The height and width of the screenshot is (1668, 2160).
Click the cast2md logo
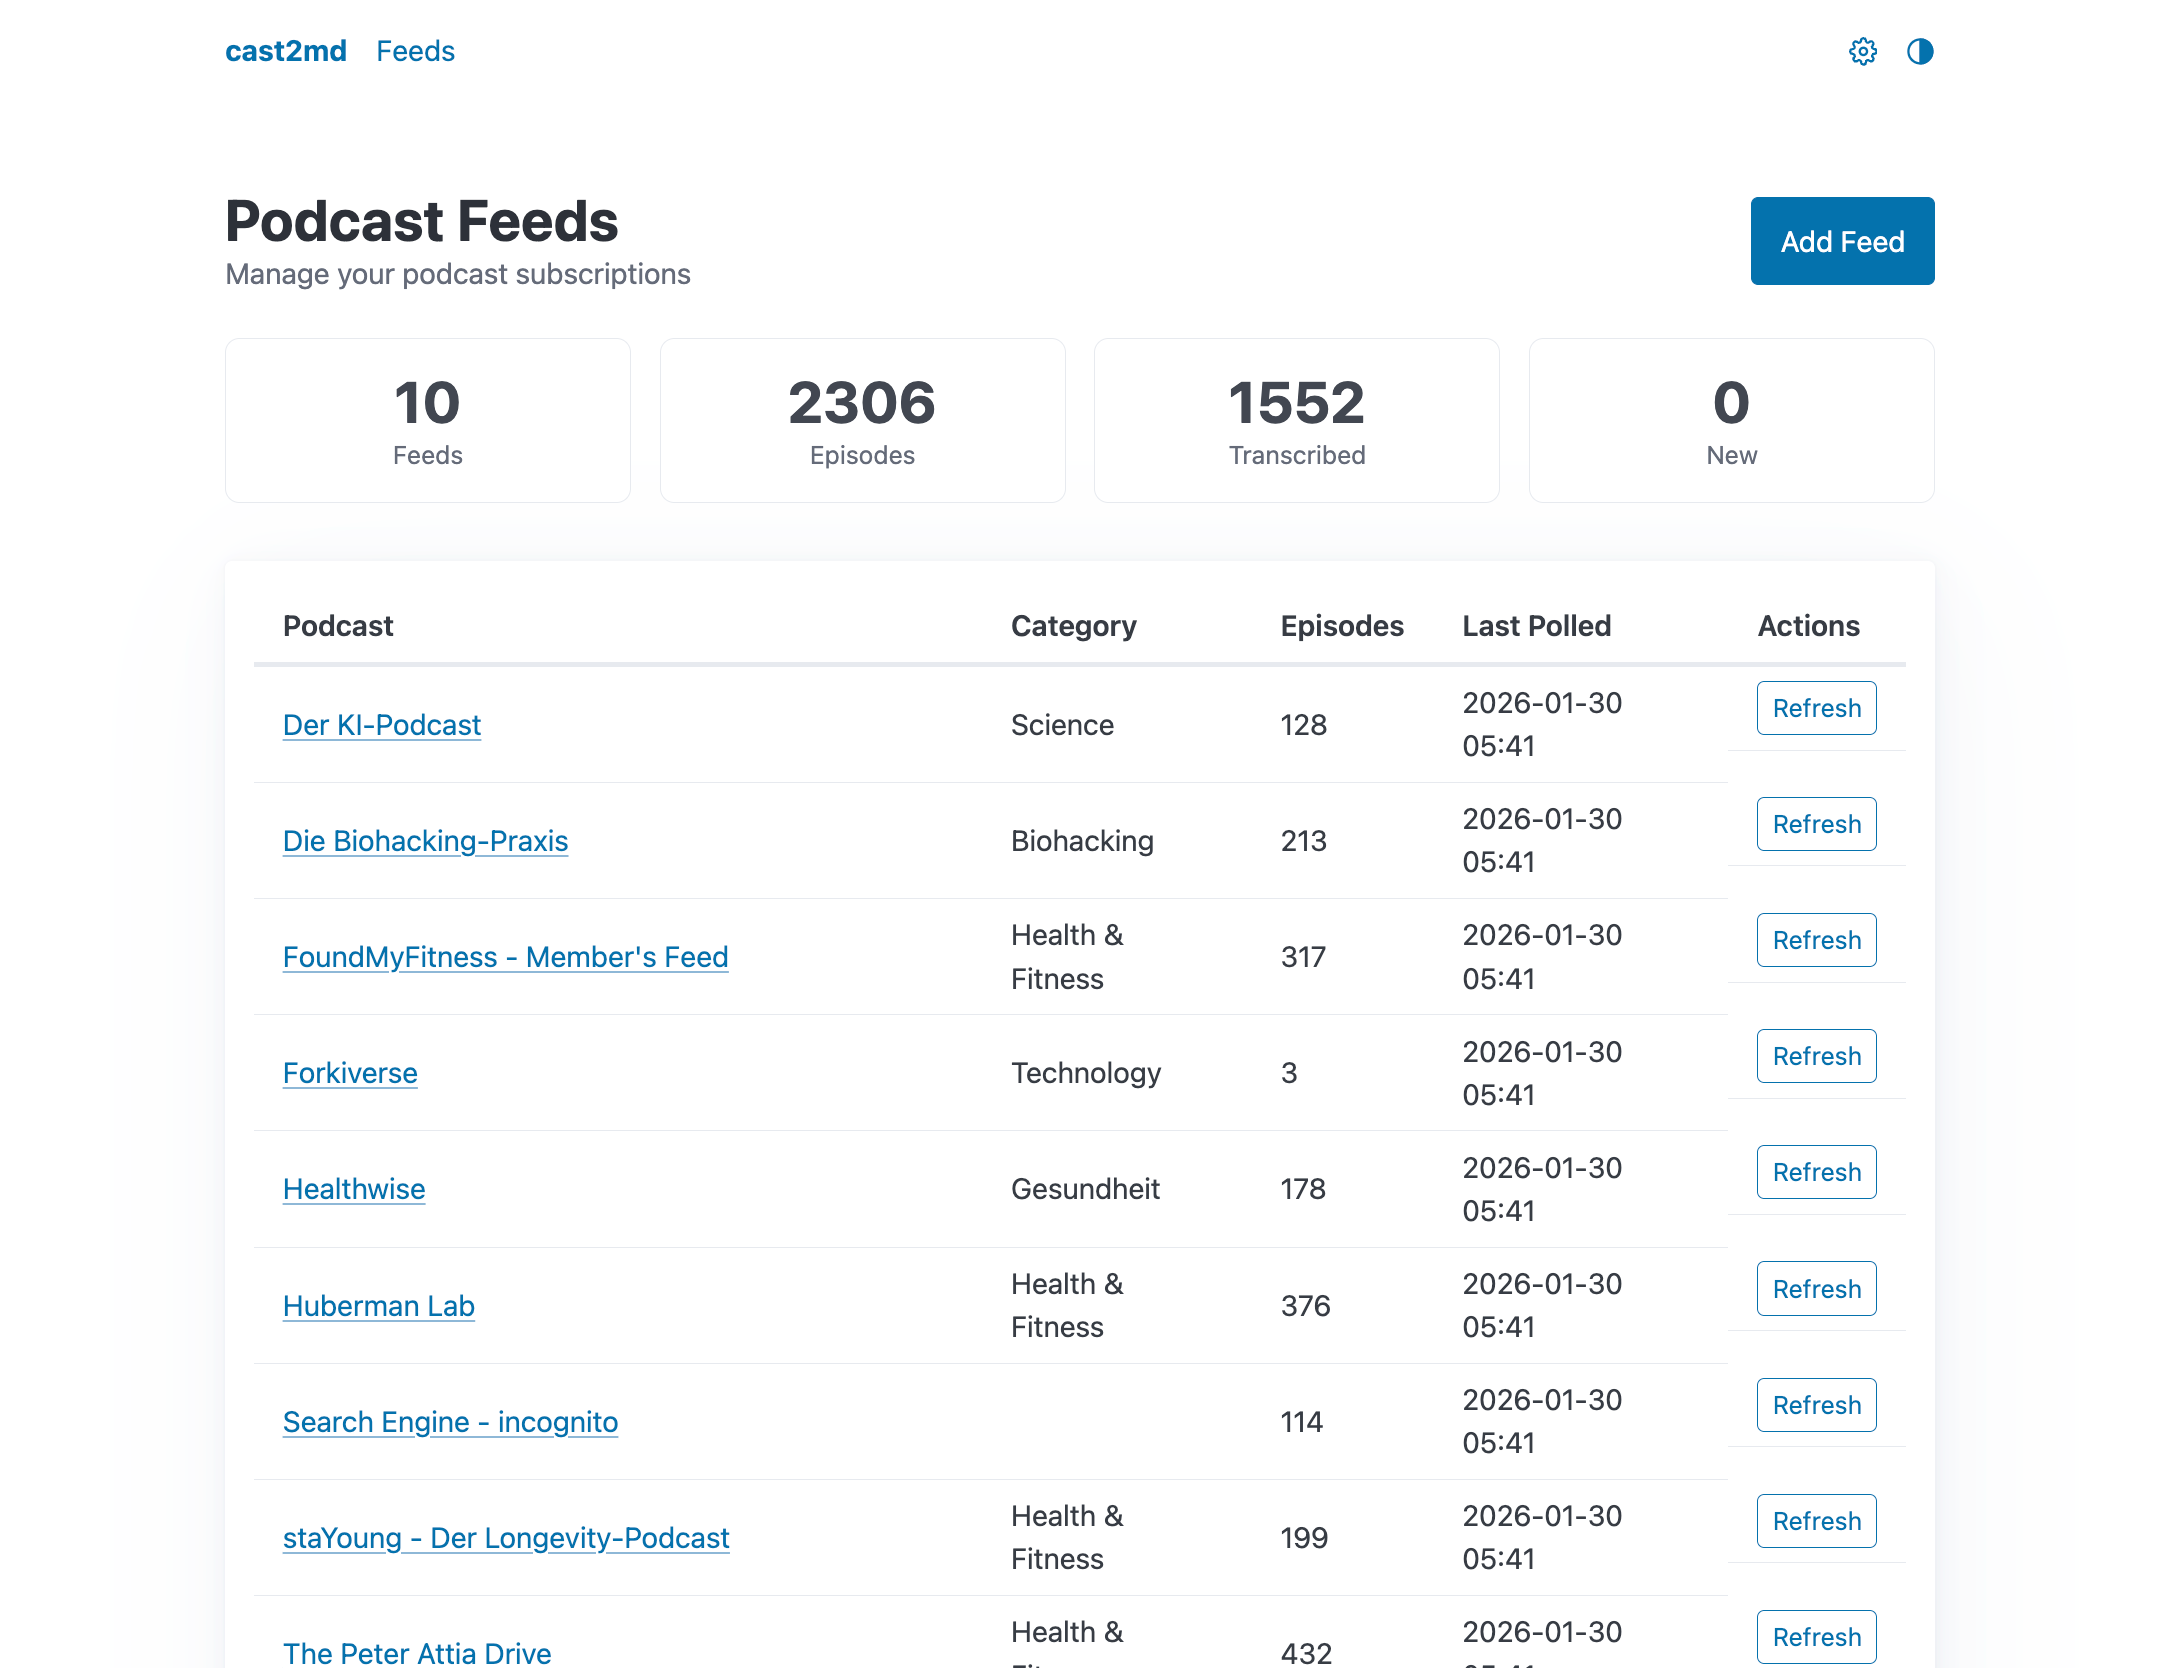pyautogui.click(x=287, y=51)
